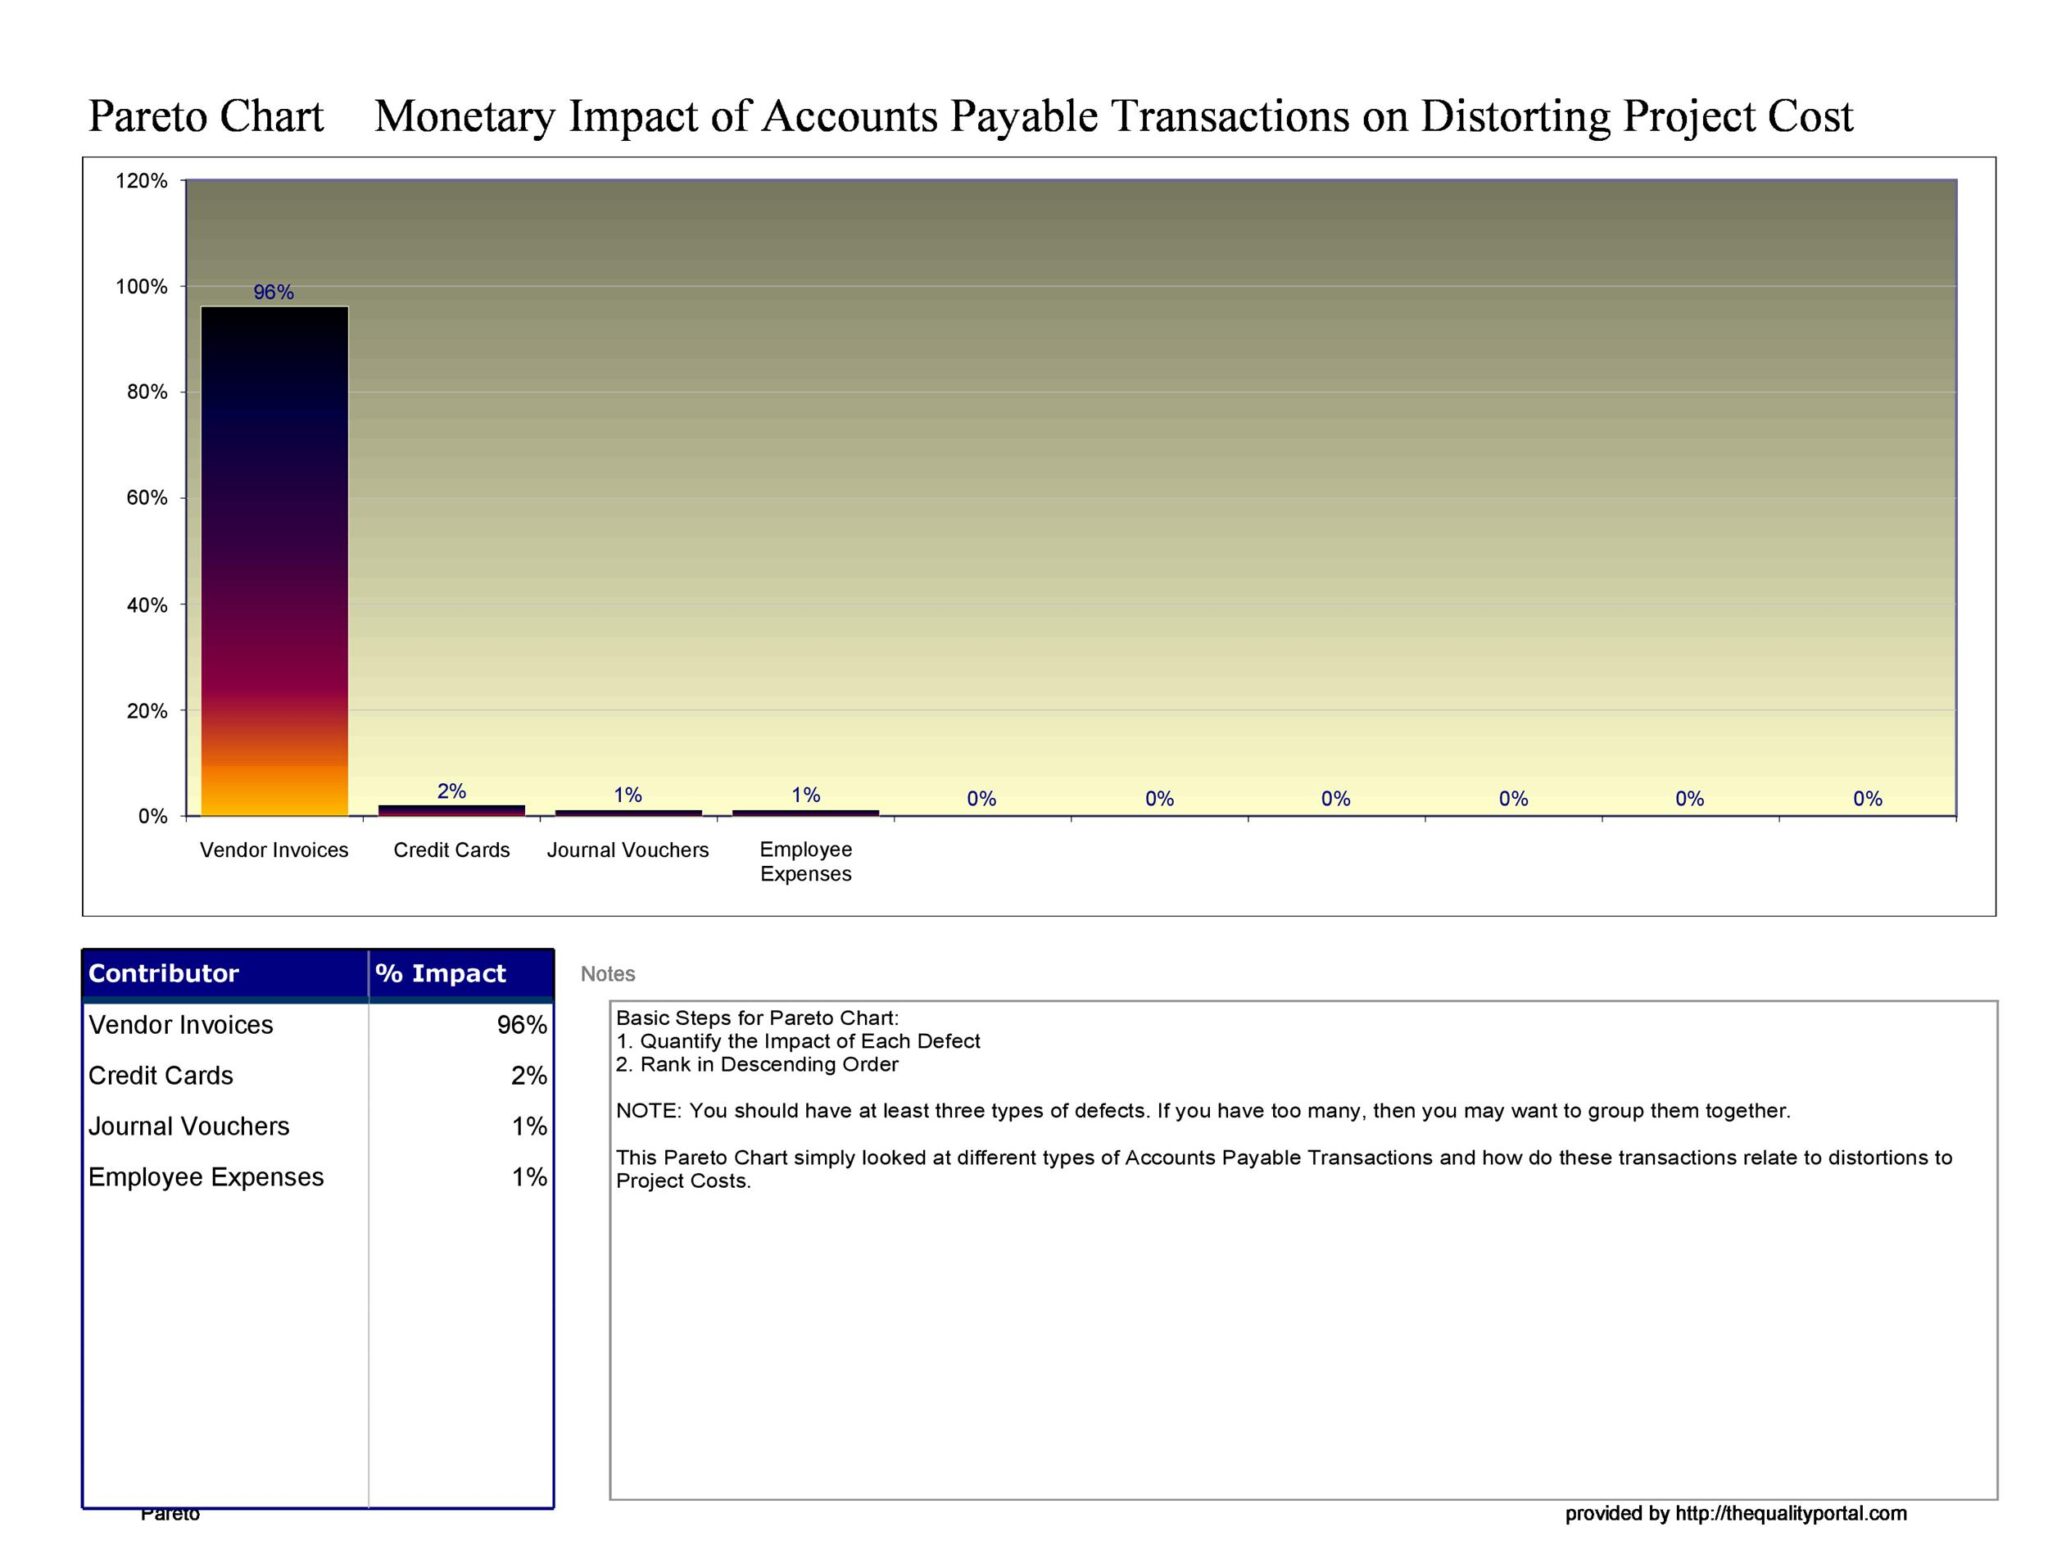Click the 120% y-axis tick label

[142, 181]
